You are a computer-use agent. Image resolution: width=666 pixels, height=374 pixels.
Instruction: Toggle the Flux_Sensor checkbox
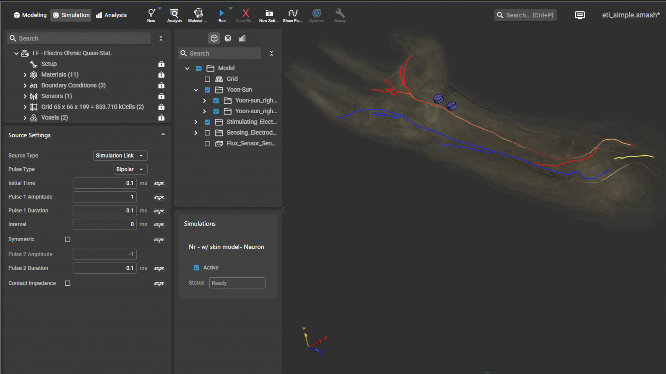coord(207,143)
